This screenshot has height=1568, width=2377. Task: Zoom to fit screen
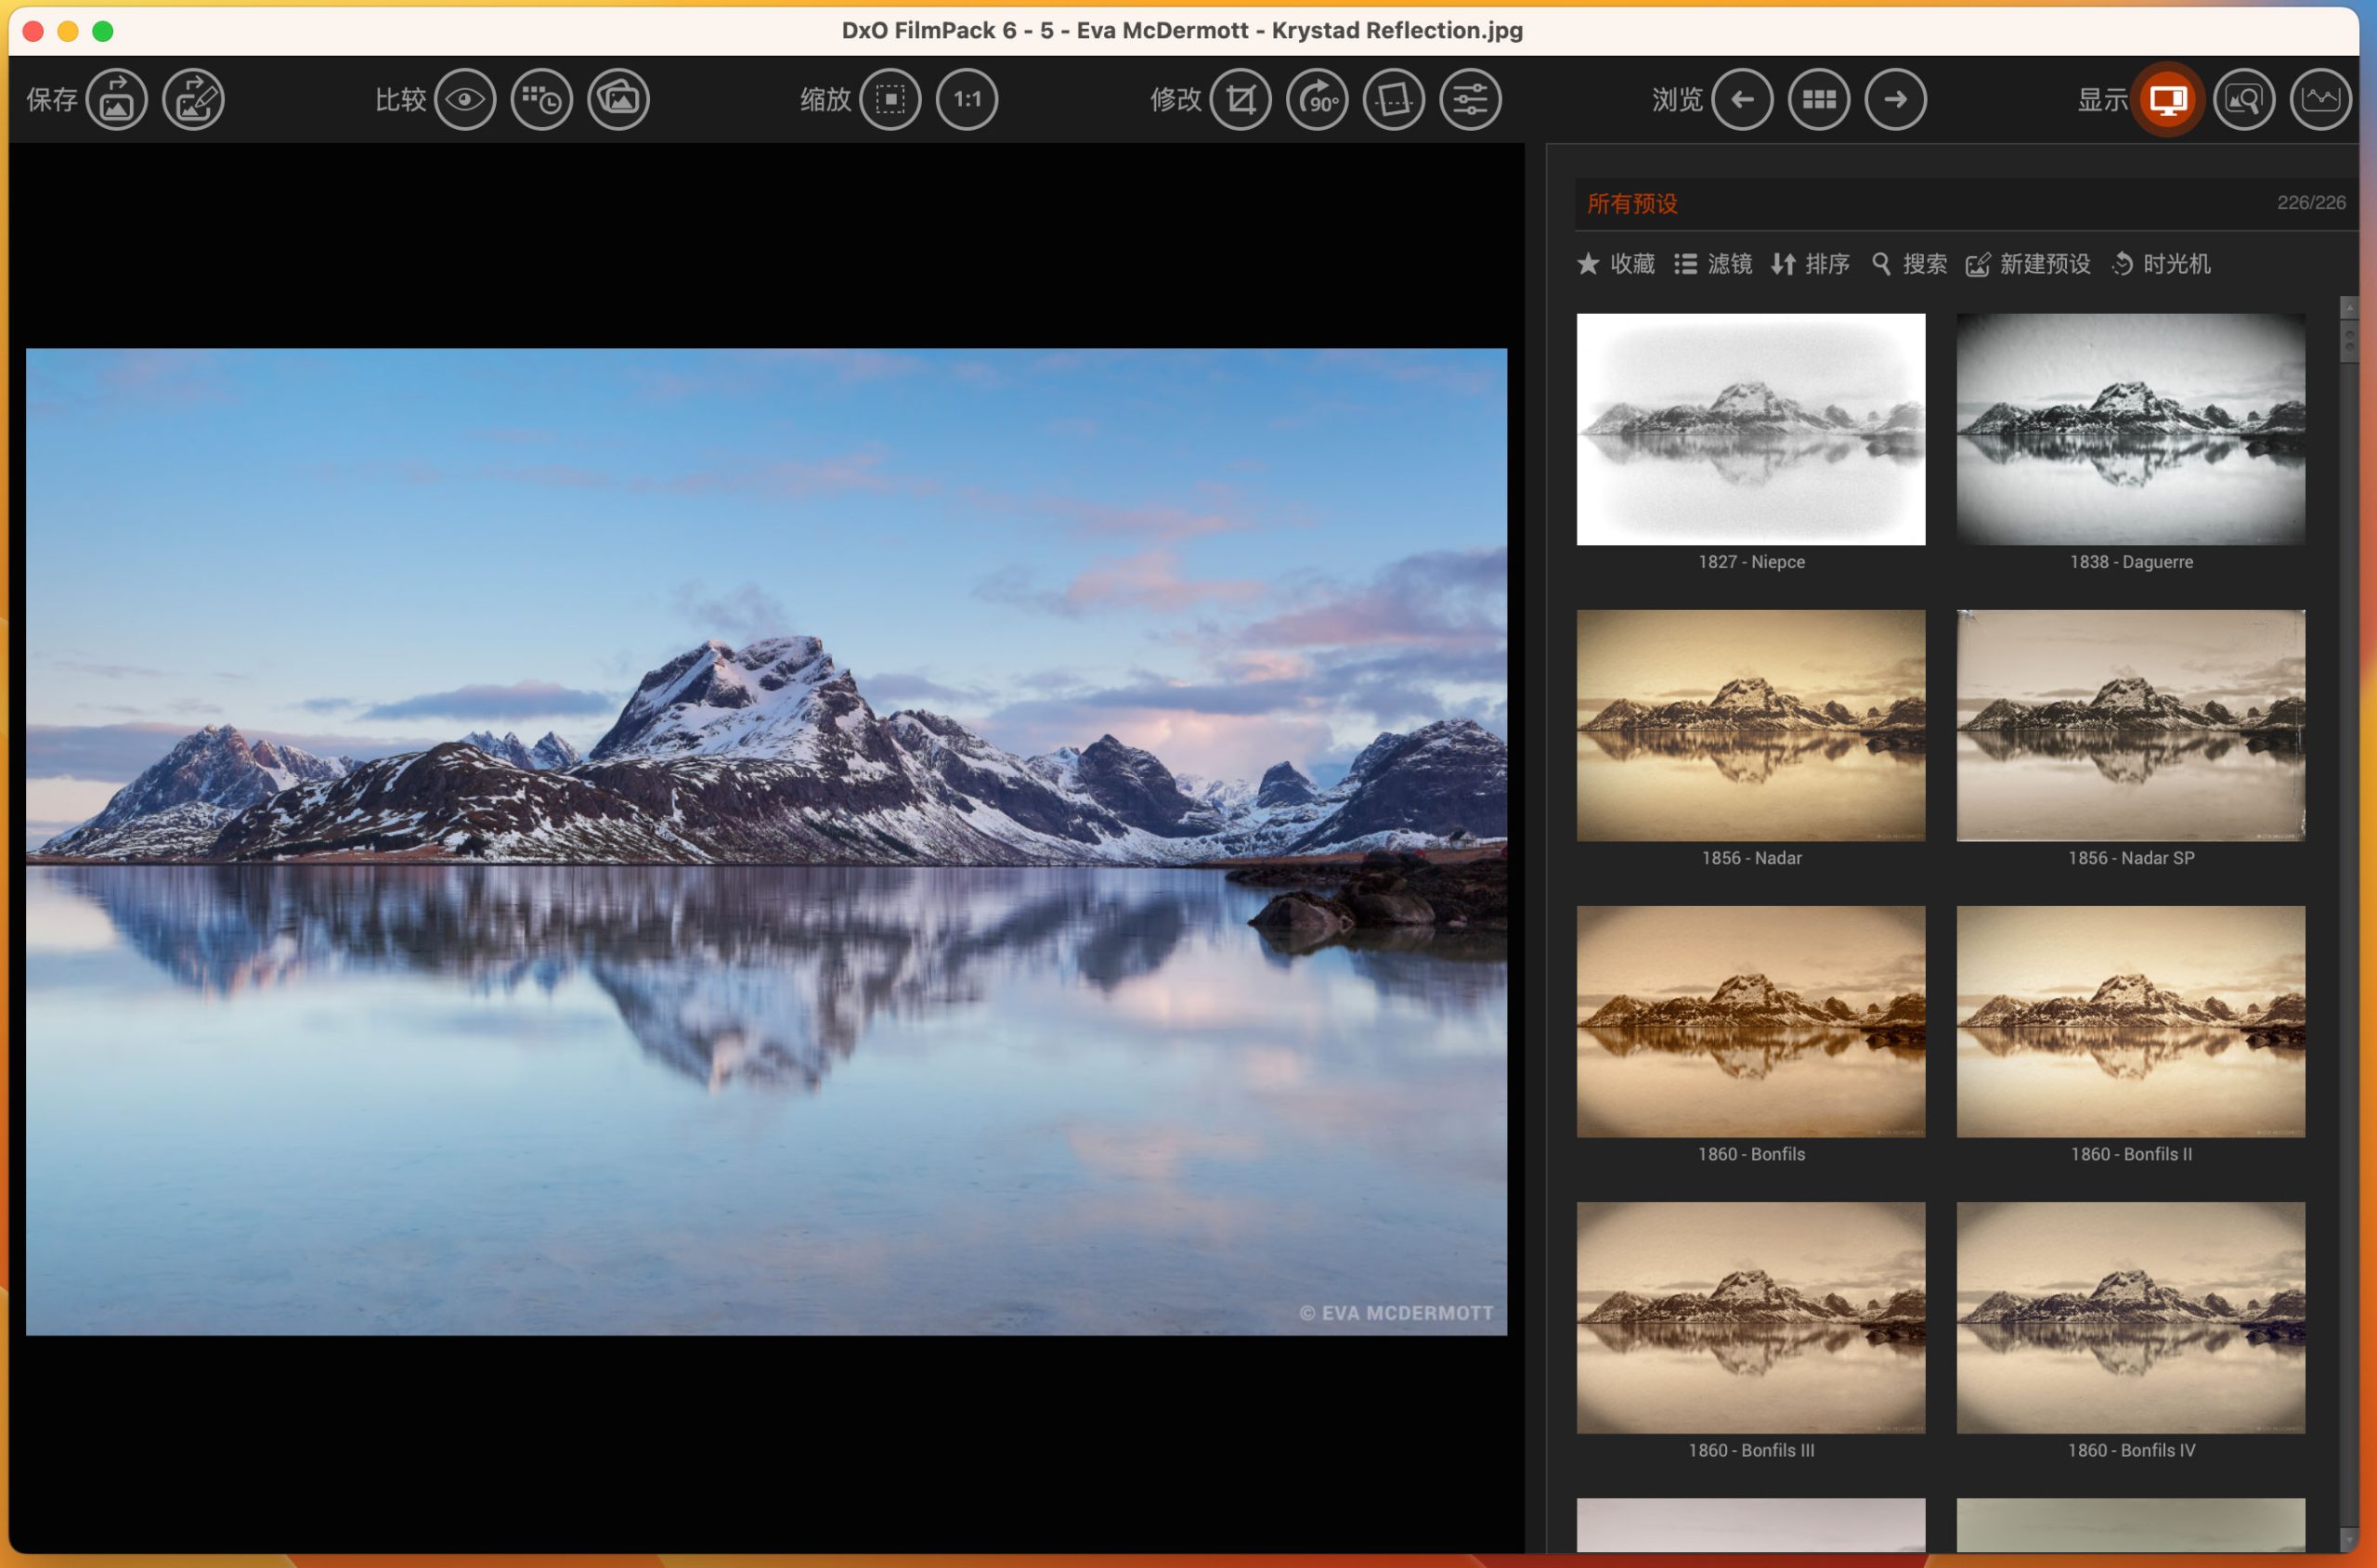(x=890, y=99)
